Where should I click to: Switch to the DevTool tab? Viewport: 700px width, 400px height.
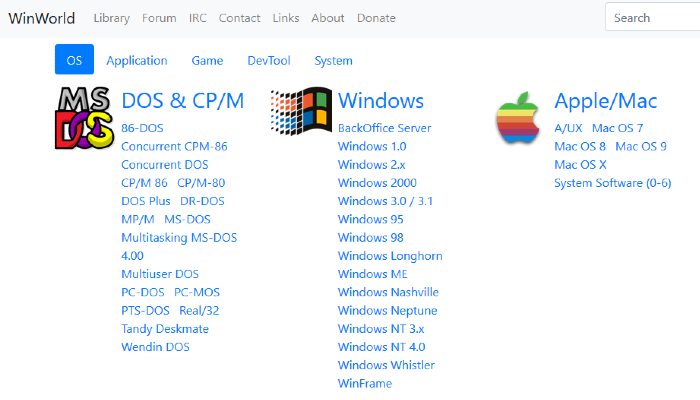point(268,60)
